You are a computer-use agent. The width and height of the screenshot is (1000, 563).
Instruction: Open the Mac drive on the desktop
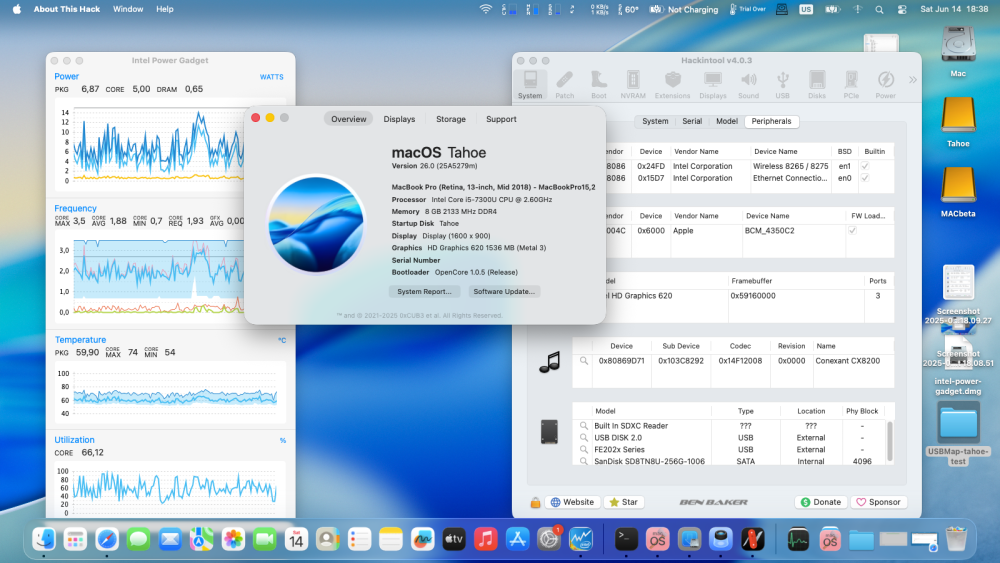(x=958, y=51)
